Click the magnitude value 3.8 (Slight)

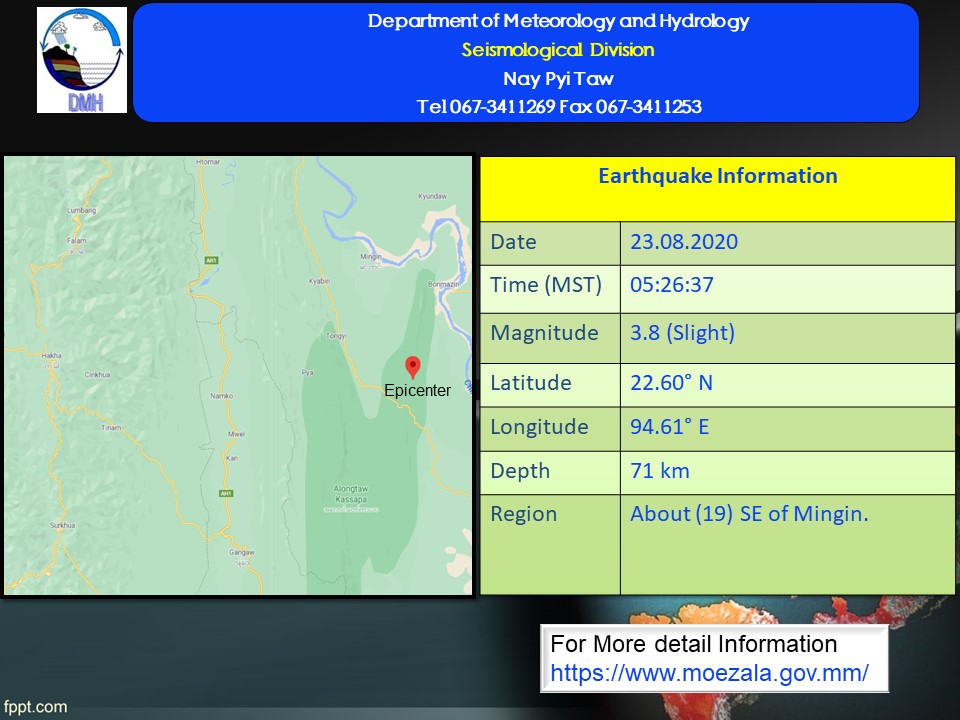point(682,333)
